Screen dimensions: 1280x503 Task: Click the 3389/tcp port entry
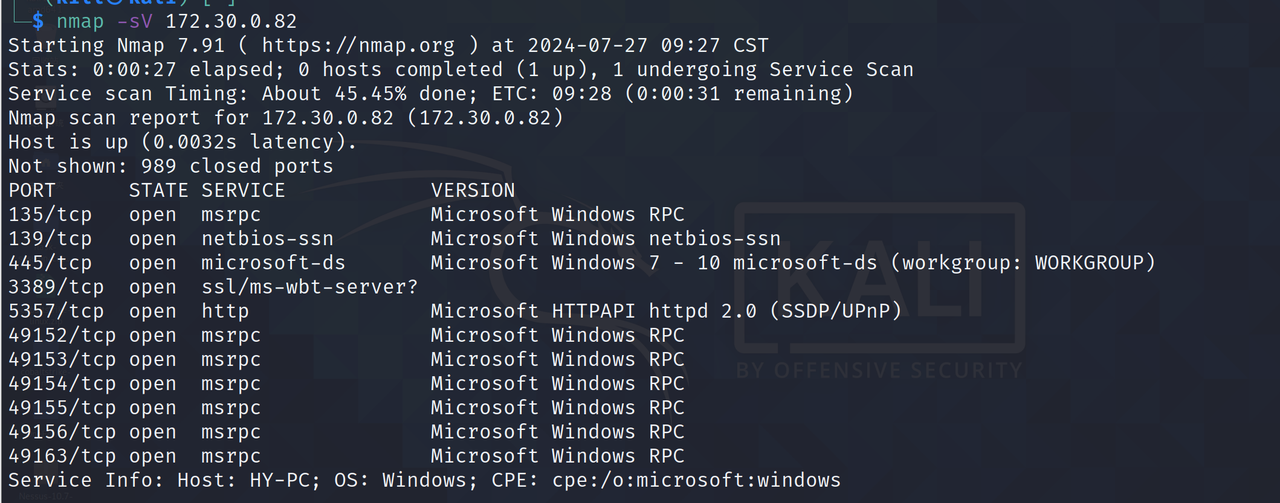click(x=56, y=287)
